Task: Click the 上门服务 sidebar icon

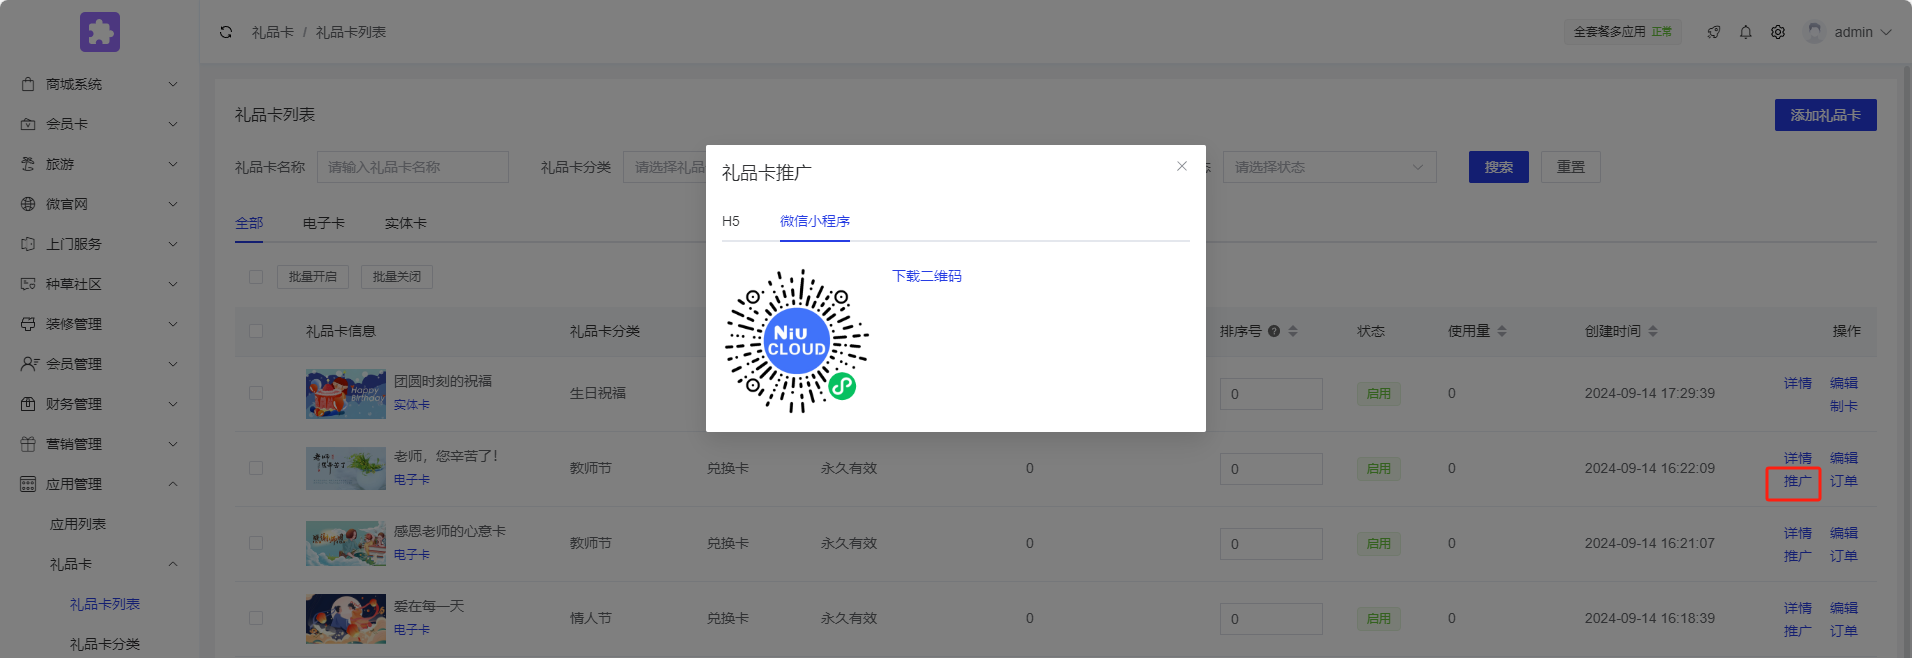Action: [28, 244]
